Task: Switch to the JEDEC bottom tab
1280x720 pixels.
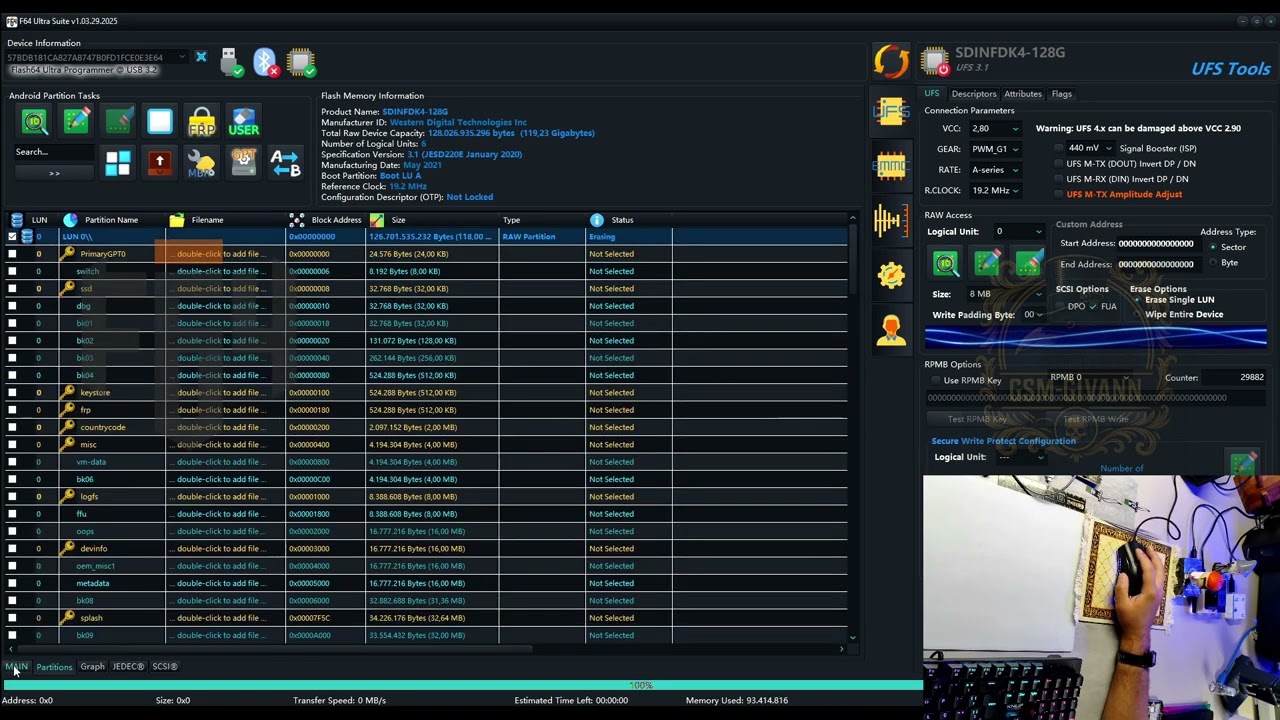Action: pyautogui.click(x=128, y=666)
